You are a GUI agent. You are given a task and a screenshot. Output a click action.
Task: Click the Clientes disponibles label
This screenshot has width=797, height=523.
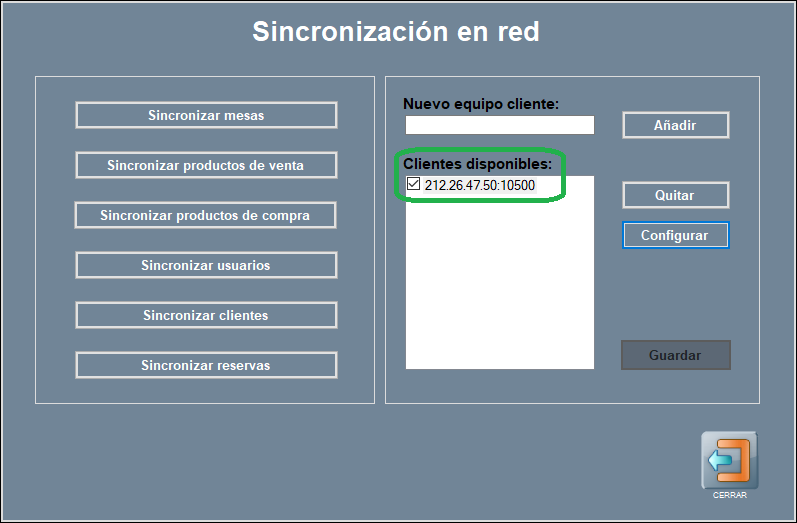coord(477,163)
